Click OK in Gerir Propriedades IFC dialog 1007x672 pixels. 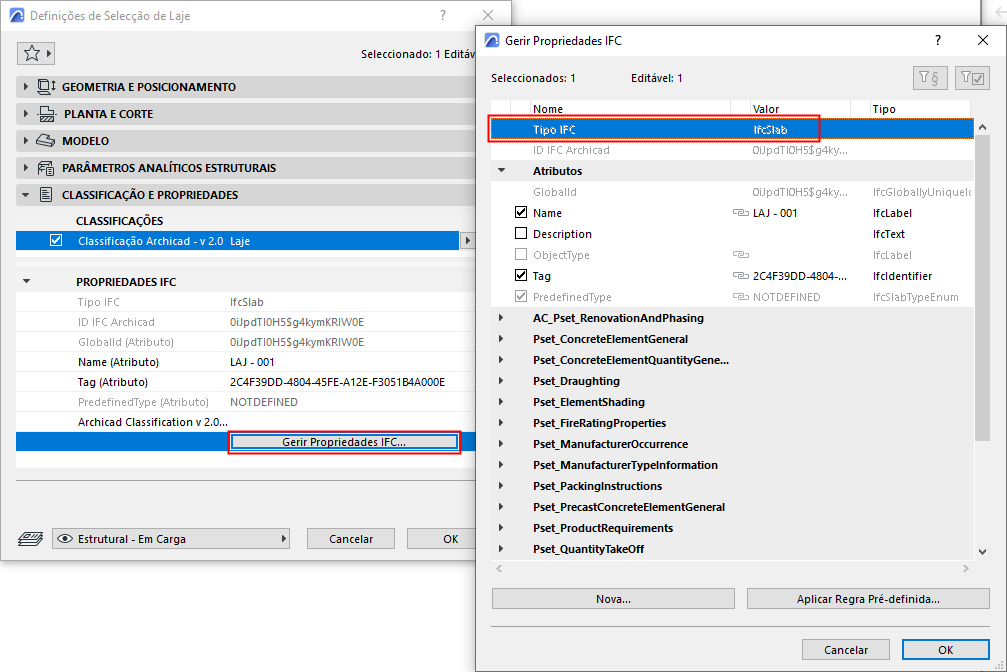click(945, 650)
